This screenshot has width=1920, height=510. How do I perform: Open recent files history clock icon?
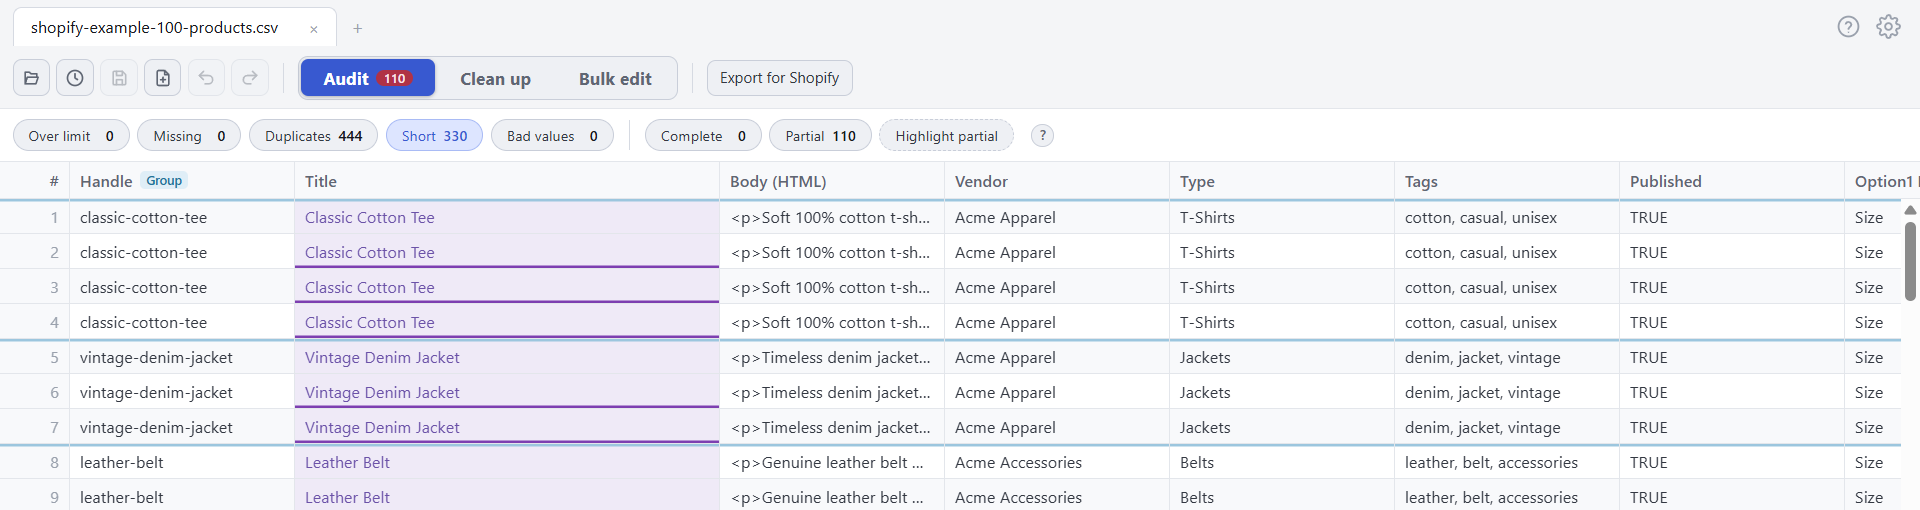(75, 78)
